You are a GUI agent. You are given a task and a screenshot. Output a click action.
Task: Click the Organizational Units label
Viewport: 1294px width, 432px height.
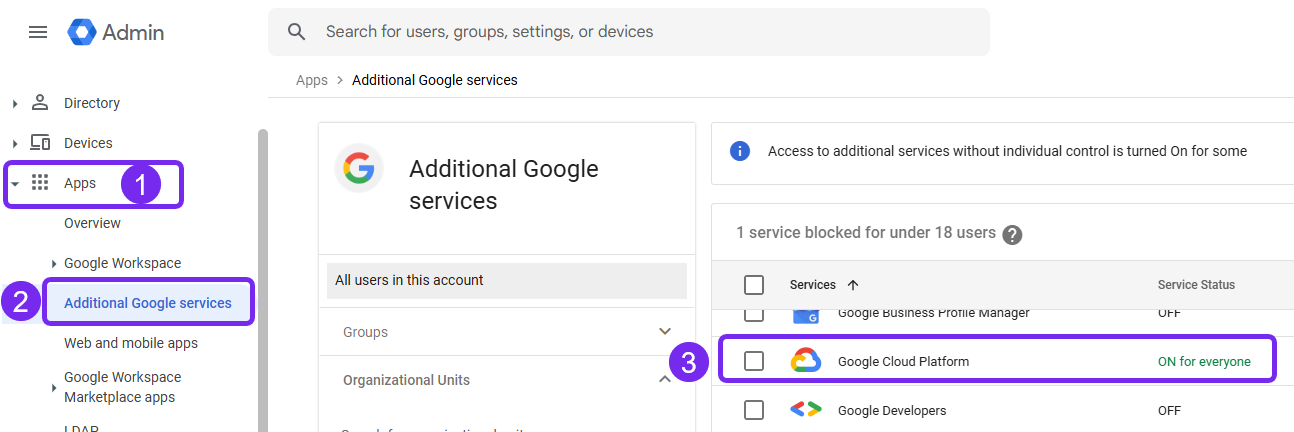406,380
